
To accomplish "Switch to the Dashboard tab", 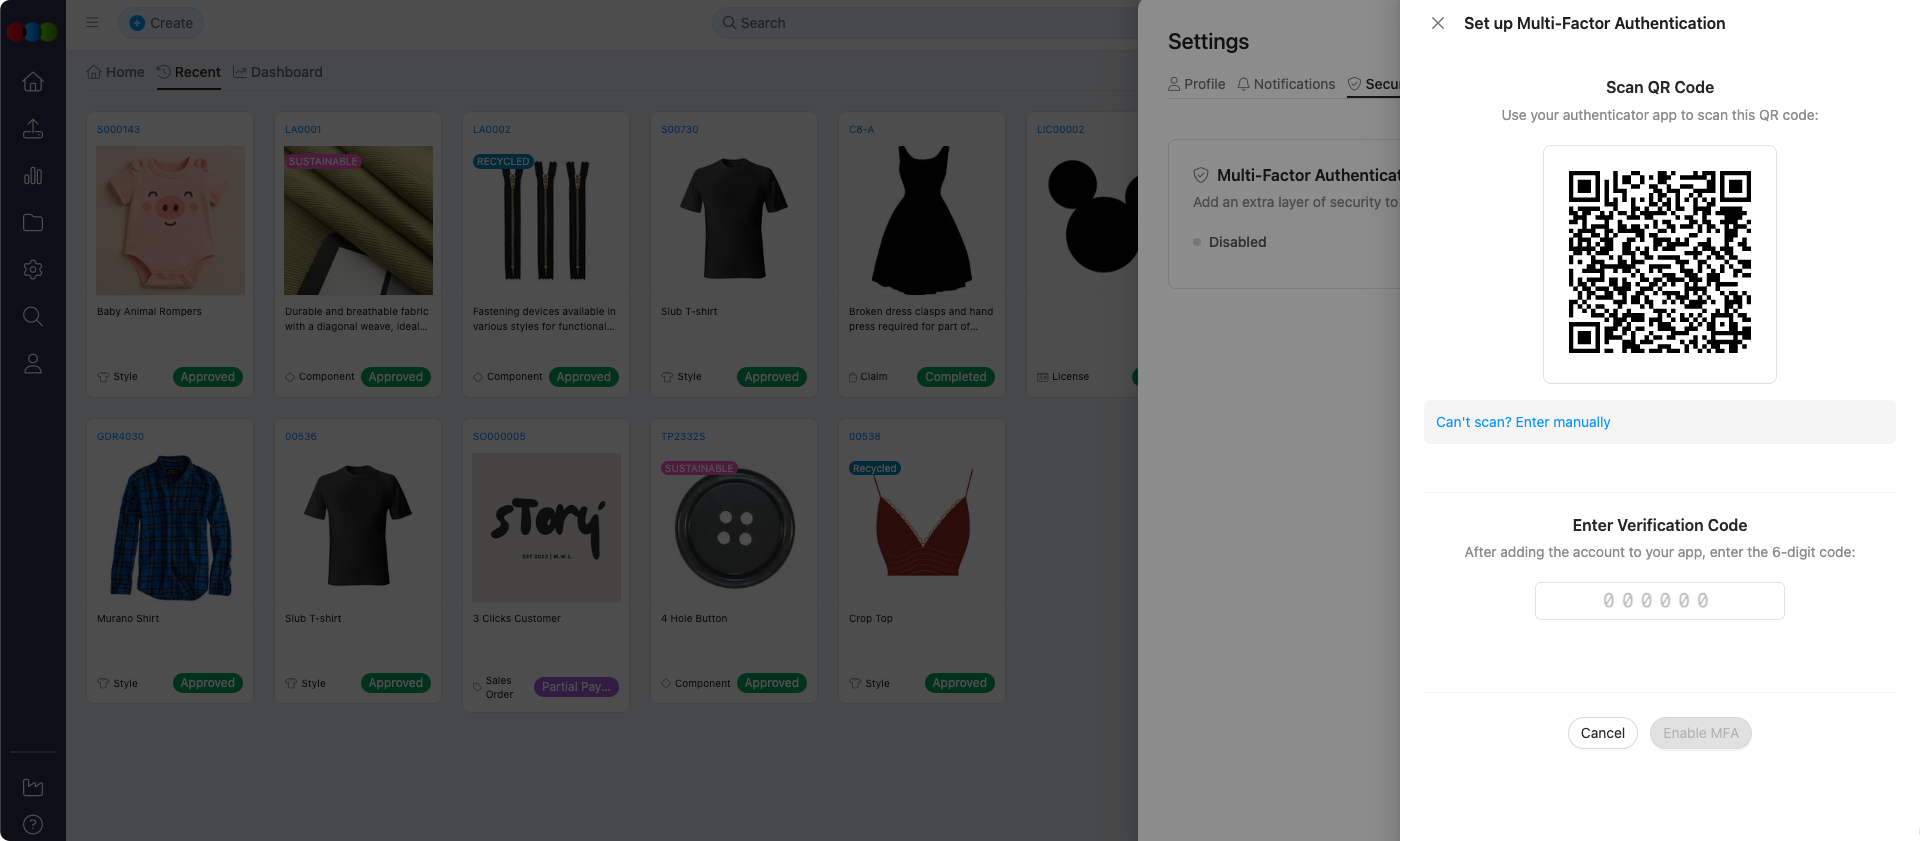I will (278, 72).
